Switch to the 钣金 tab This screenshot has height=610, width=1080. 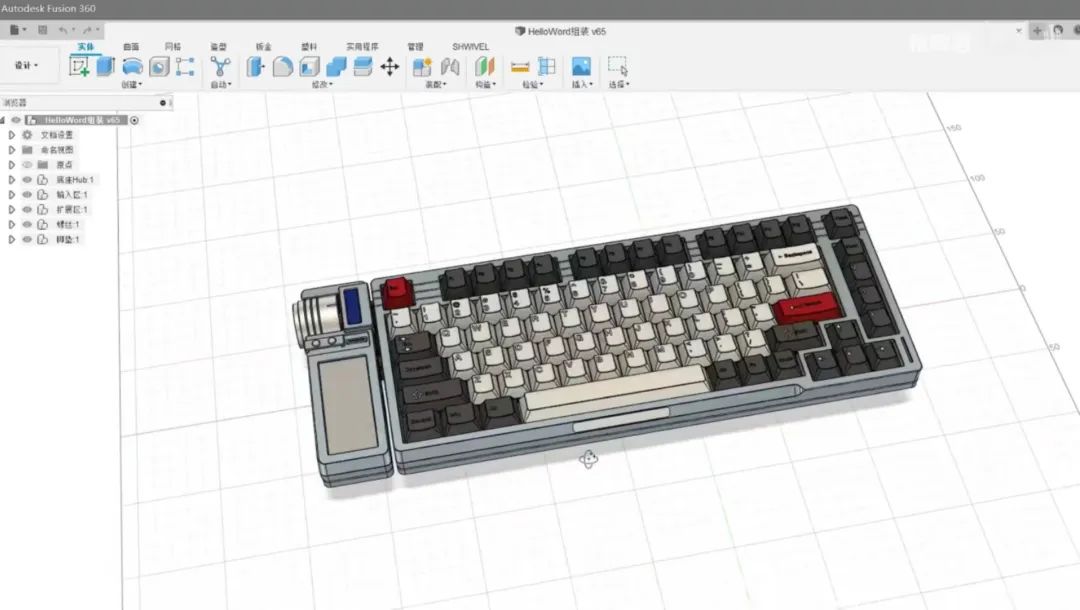264,47
